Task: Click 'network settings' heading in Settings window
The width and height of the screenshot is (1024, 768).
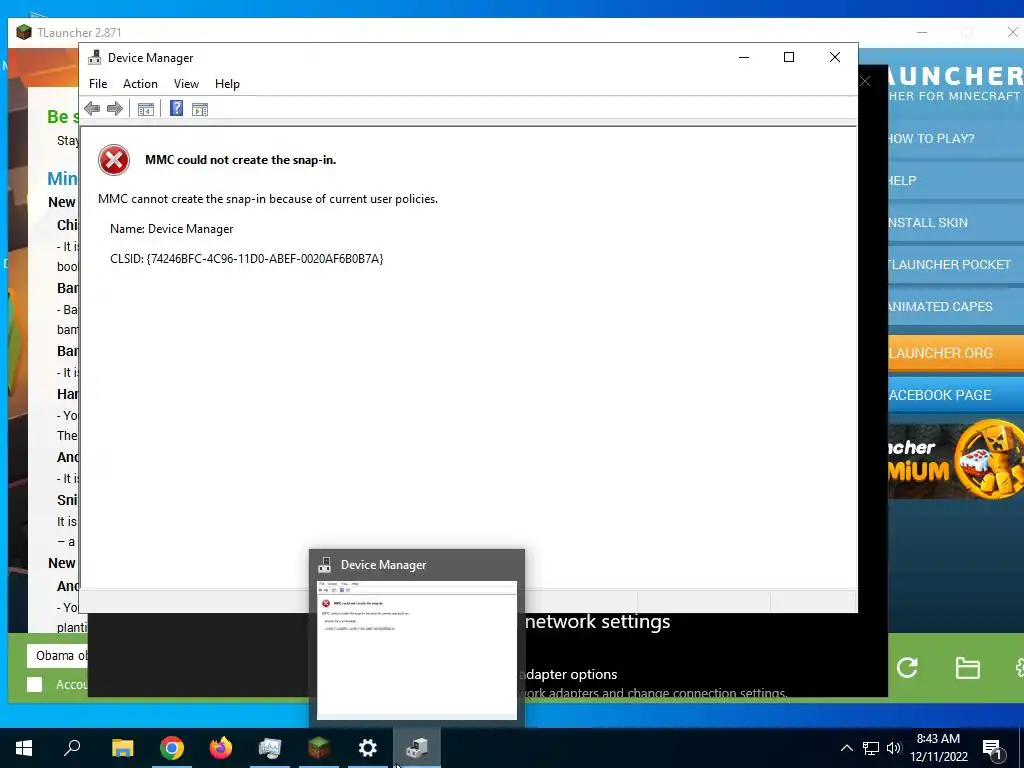Action: point(598,622)
